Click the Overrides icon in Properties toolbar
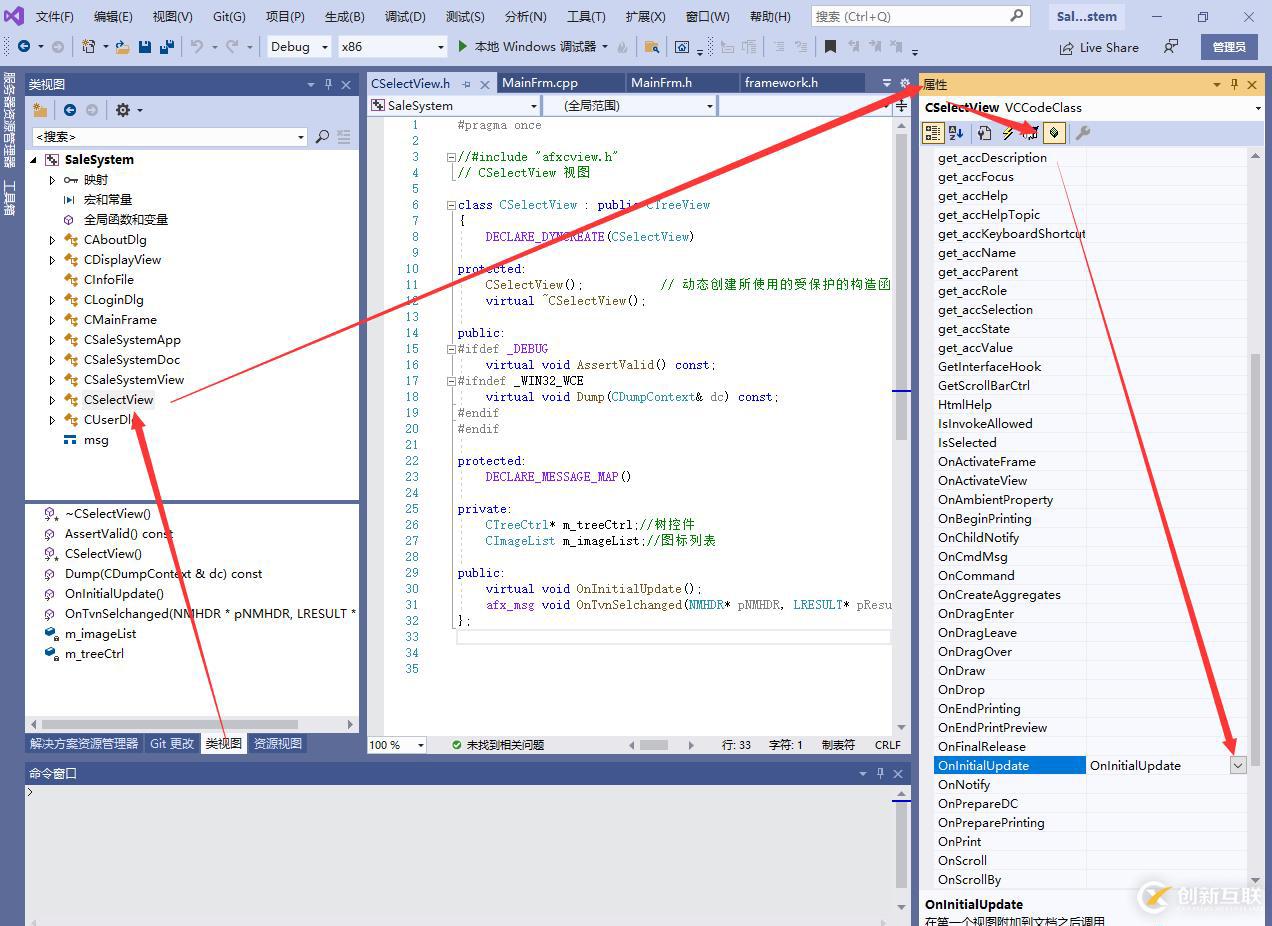This screenshot has height=926, width=1272. [1054, 133]
